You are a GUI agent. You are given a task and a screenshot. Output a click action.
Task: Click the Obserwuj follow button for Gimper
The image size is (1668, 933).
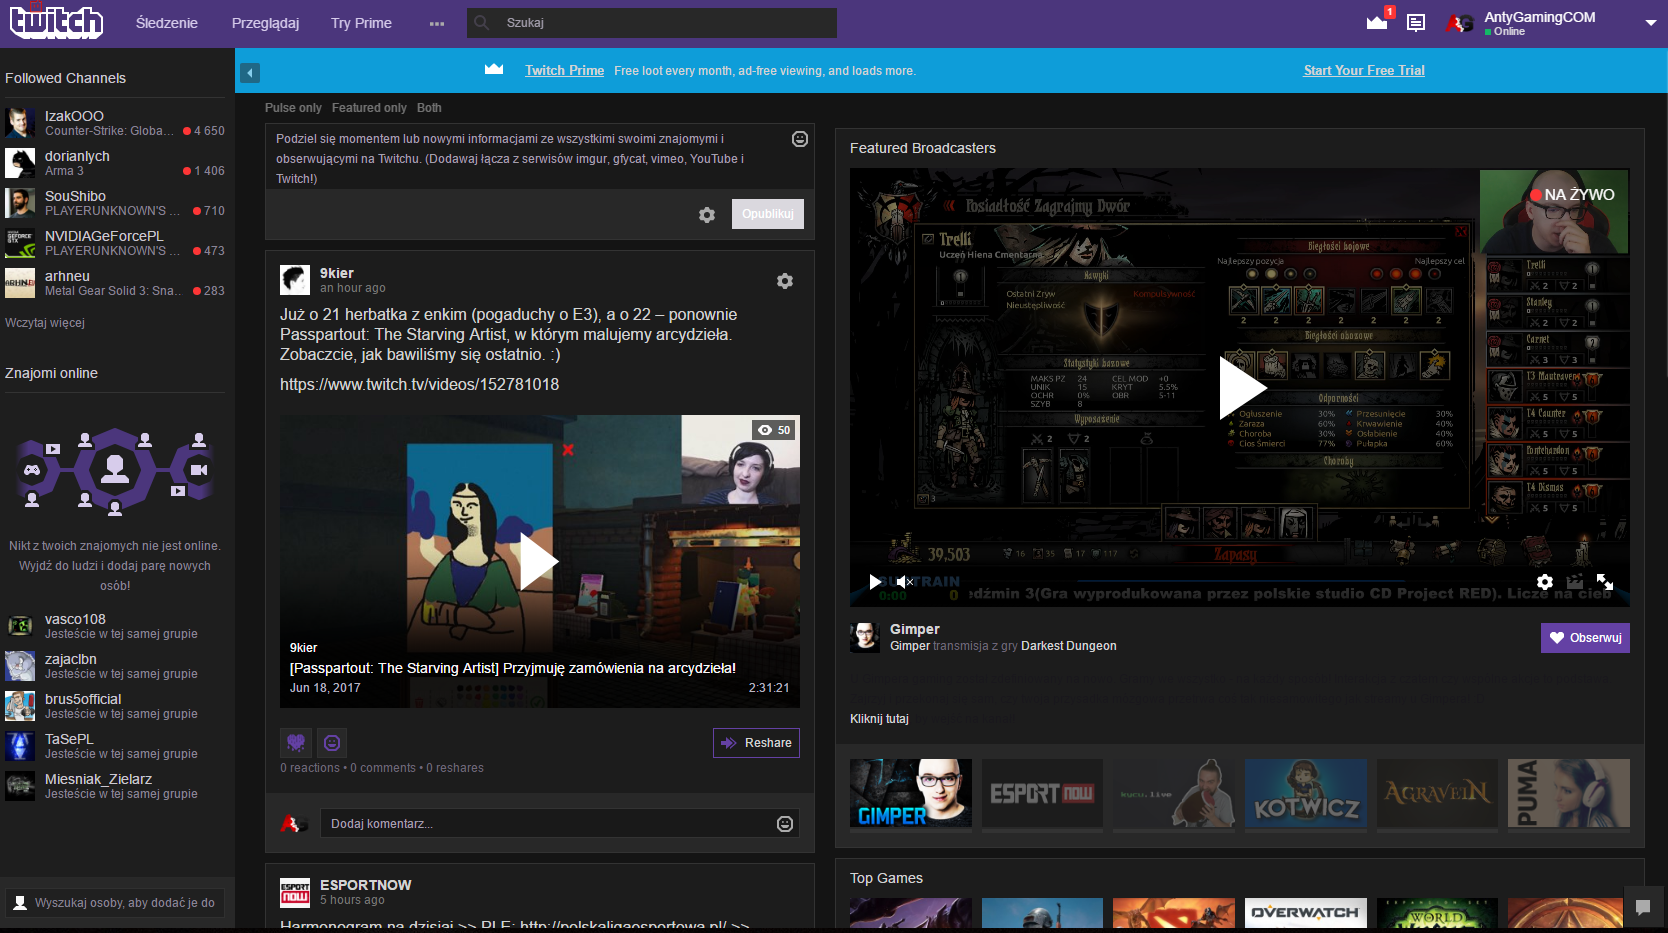point(1585,638)
